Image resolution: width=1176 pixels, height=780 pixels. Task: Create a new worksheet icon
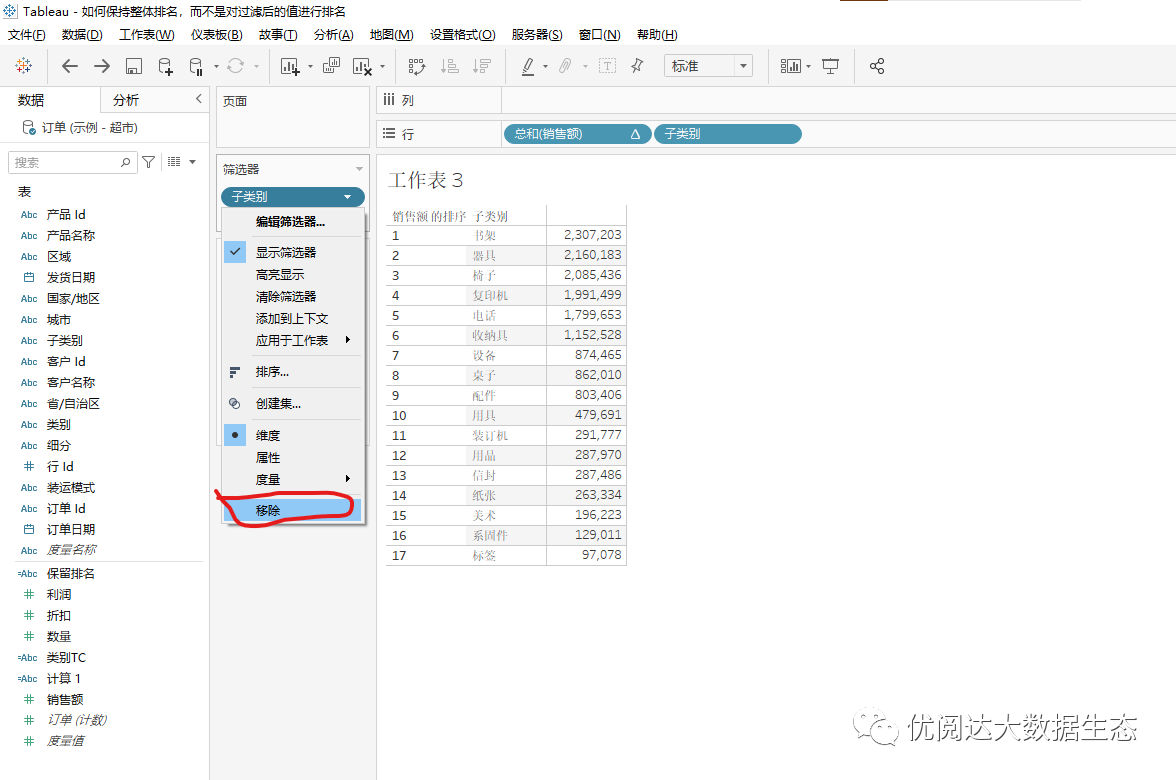(290, 66)
